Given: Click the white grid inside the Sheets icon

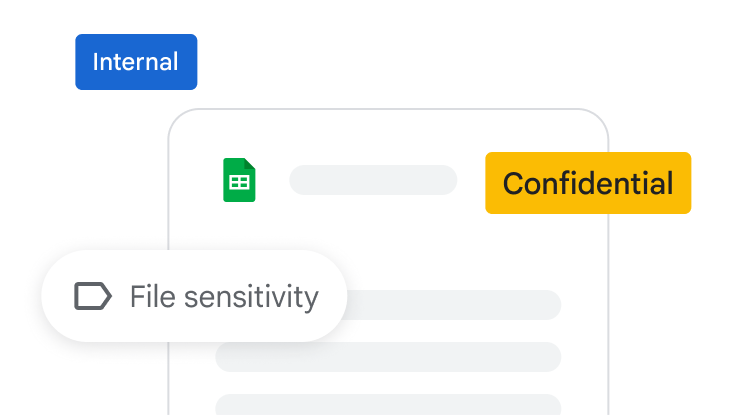Looking at the screenshot, I should (239, 183).
